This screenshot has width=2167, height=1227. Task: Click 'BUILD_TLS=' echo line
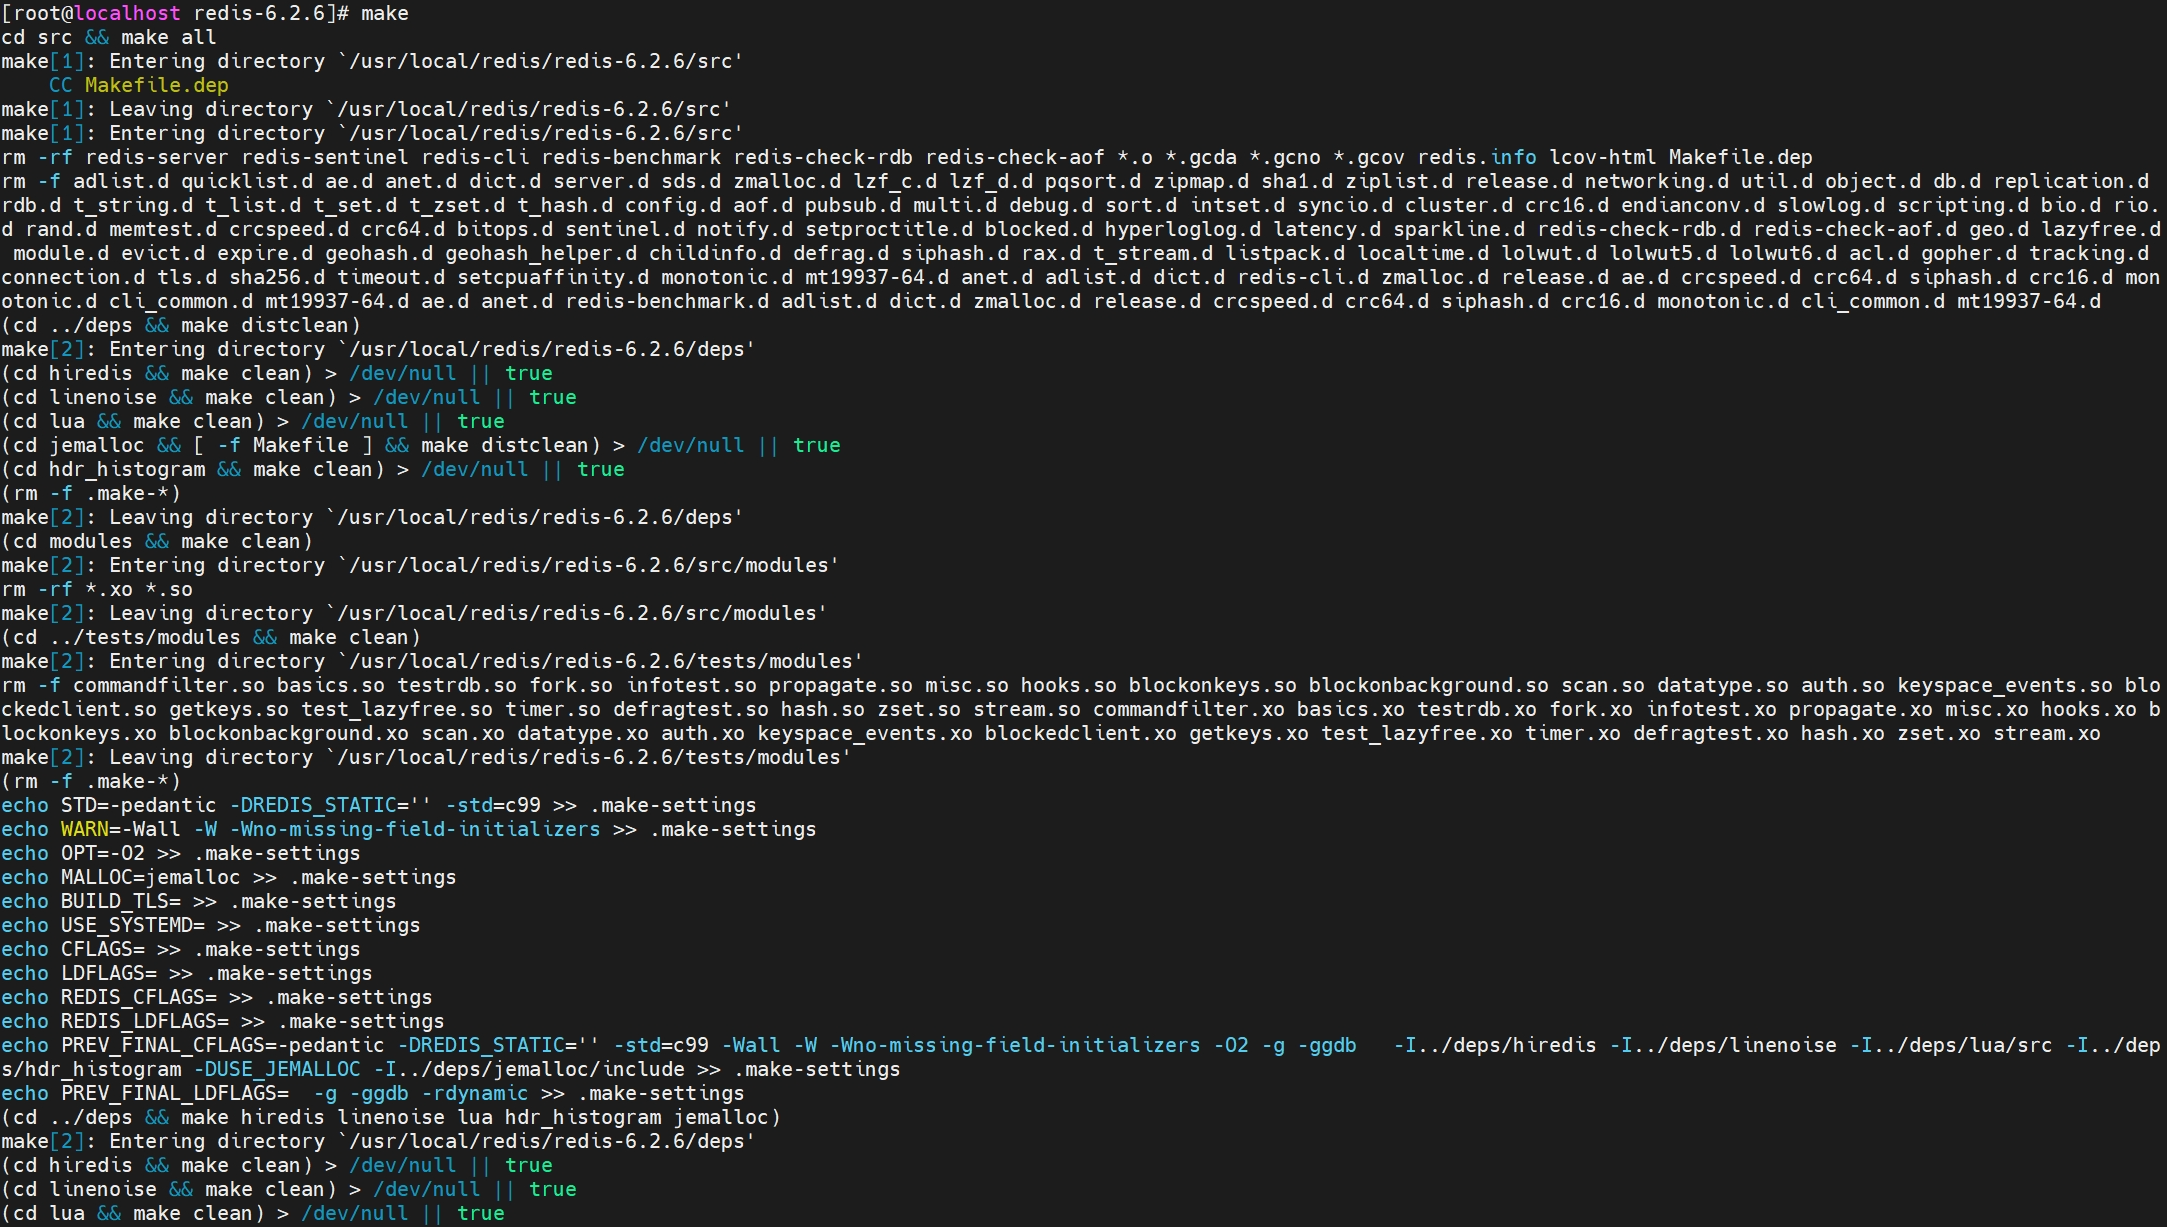pyautogui.click(x=199, y=901)
